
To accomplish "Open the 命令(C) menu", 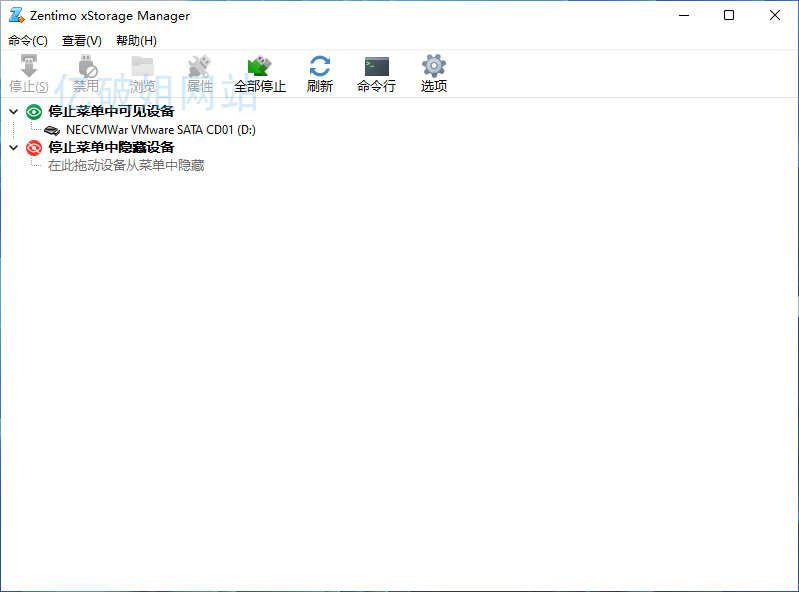I will coord(28,41).
